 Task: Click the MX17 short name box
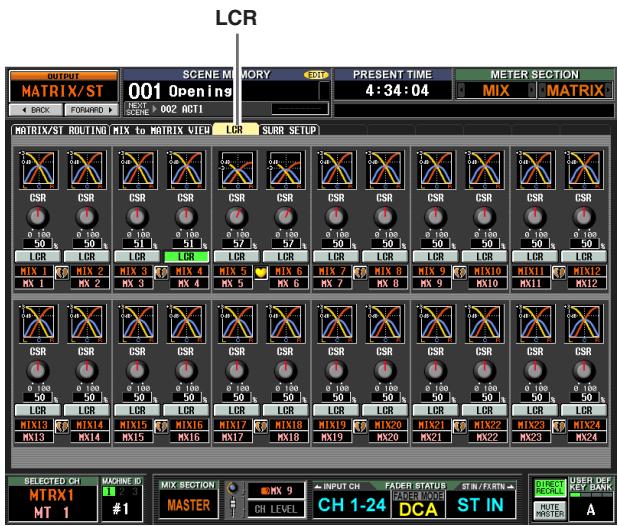coord(233,437)
